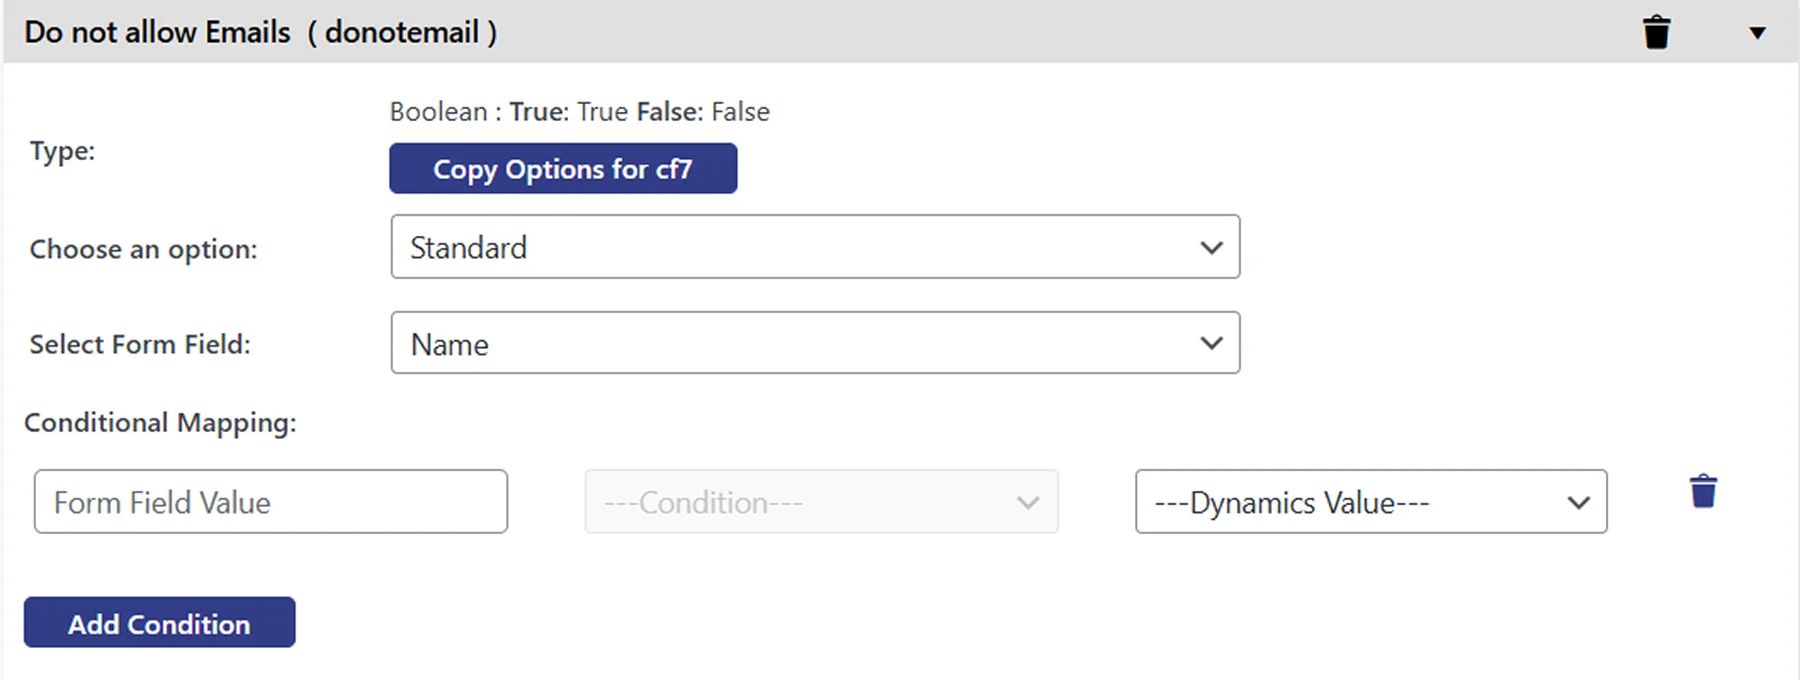This screenshot has width=1800, height=680.
Task: Click the Select Form Field dropdown chevron
Action: 1211,343
